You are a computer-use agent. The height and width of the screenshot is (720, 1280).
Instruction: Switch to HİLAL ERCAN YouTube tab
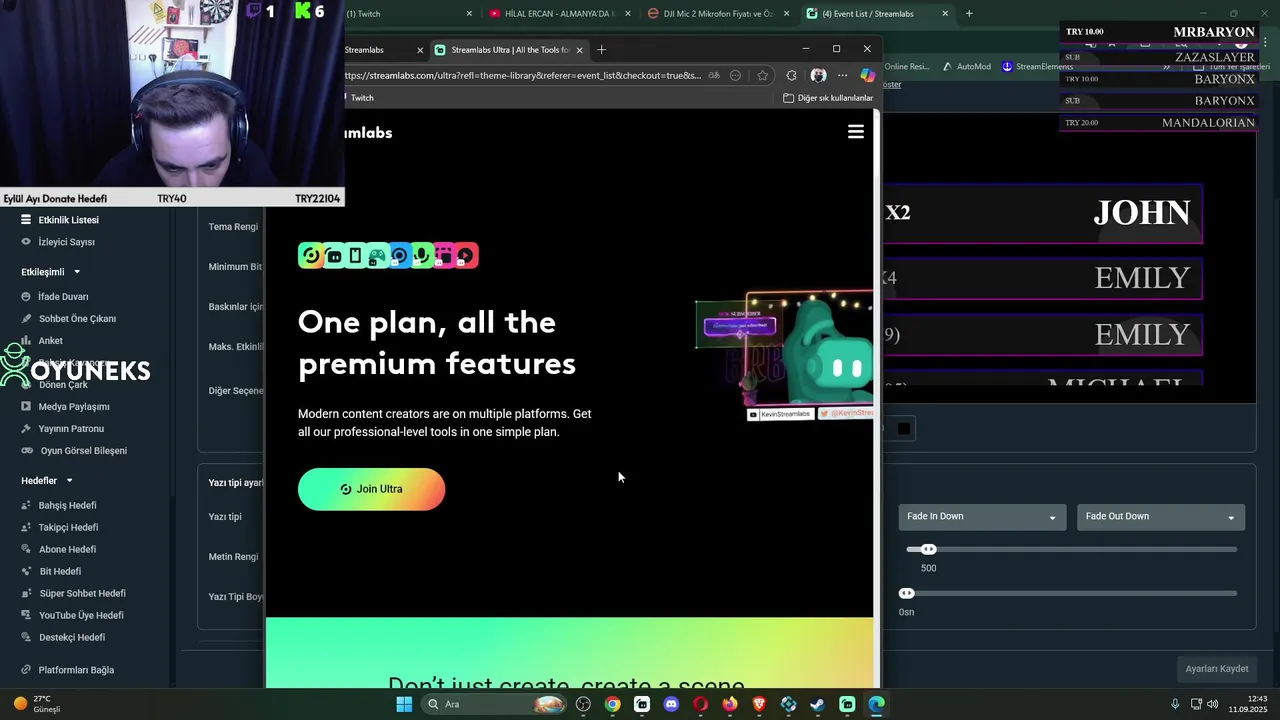pyautogui.click(x=558, y=14)
